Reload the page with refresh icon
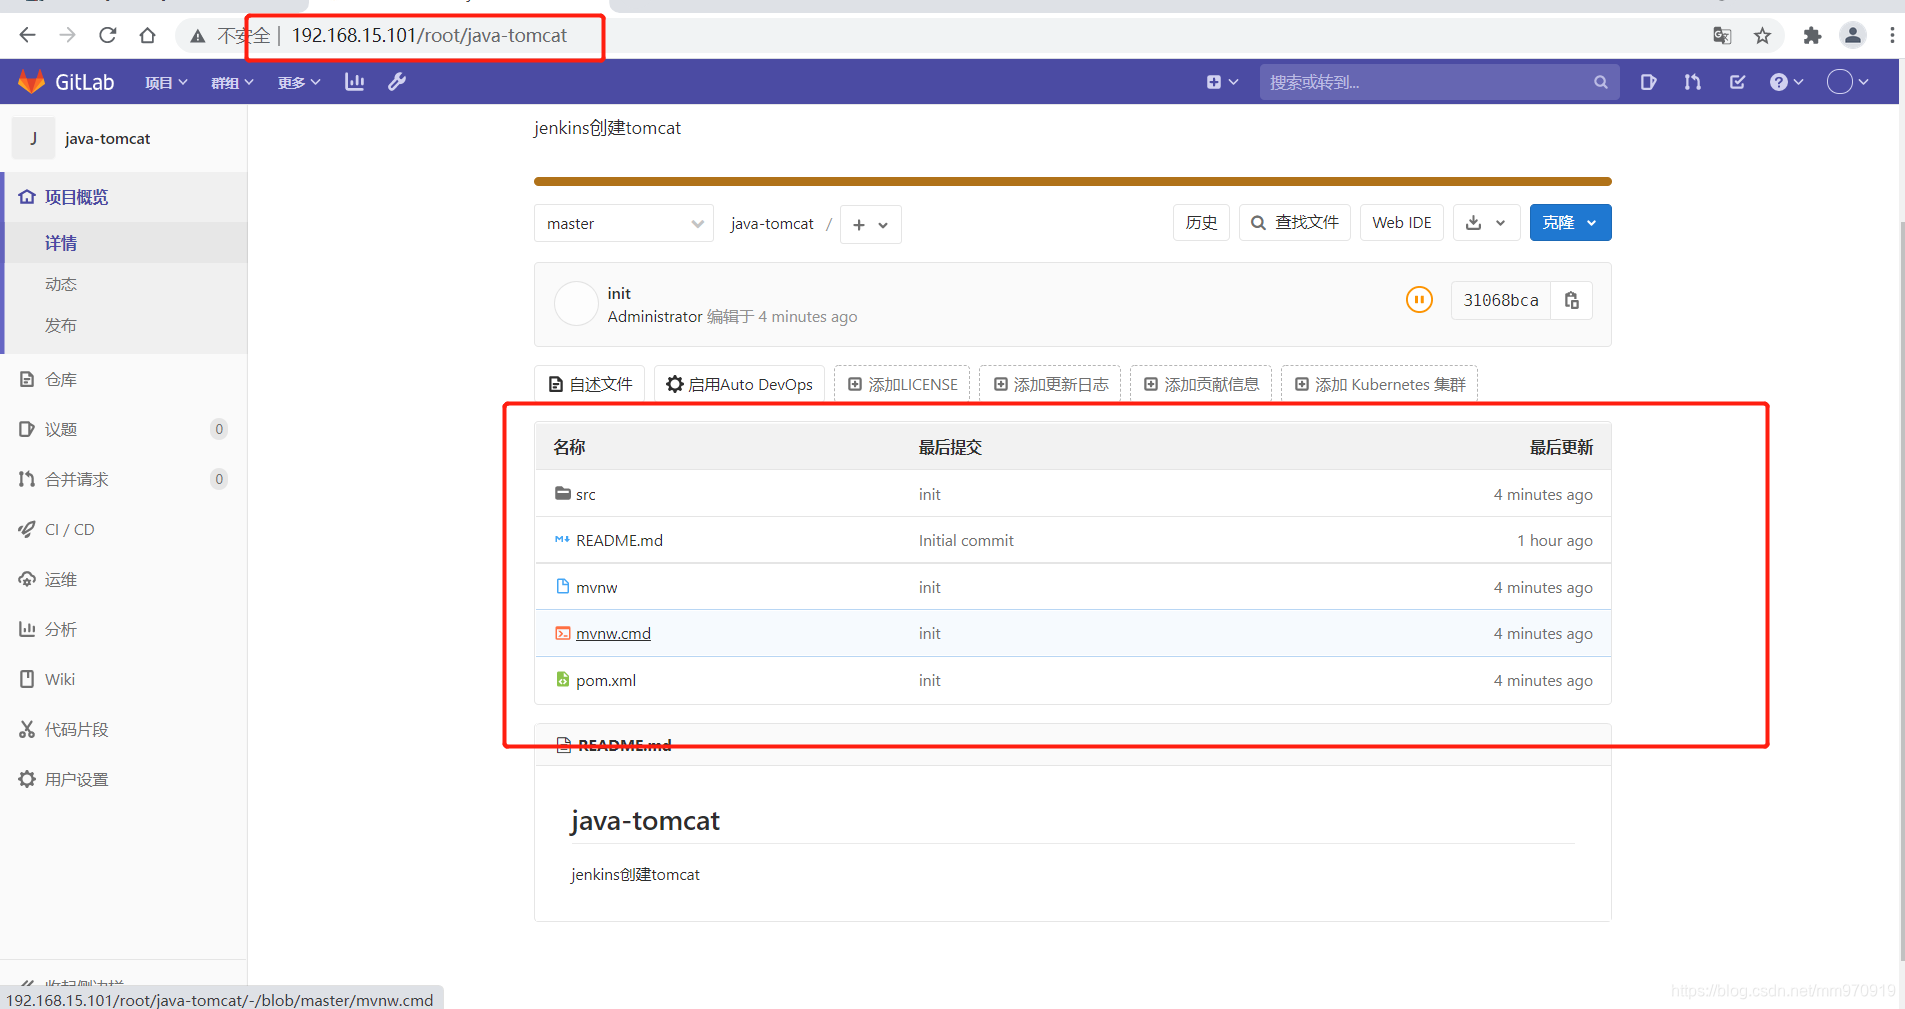The image size is (1905, 1009). point(107,36)
